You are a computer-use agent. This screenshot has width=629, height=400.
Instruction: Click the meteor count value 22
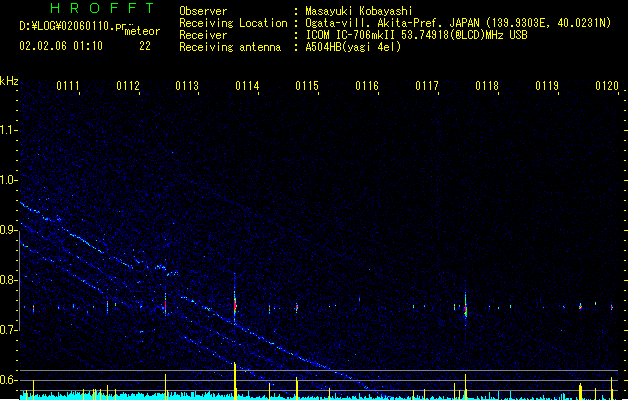145,46
